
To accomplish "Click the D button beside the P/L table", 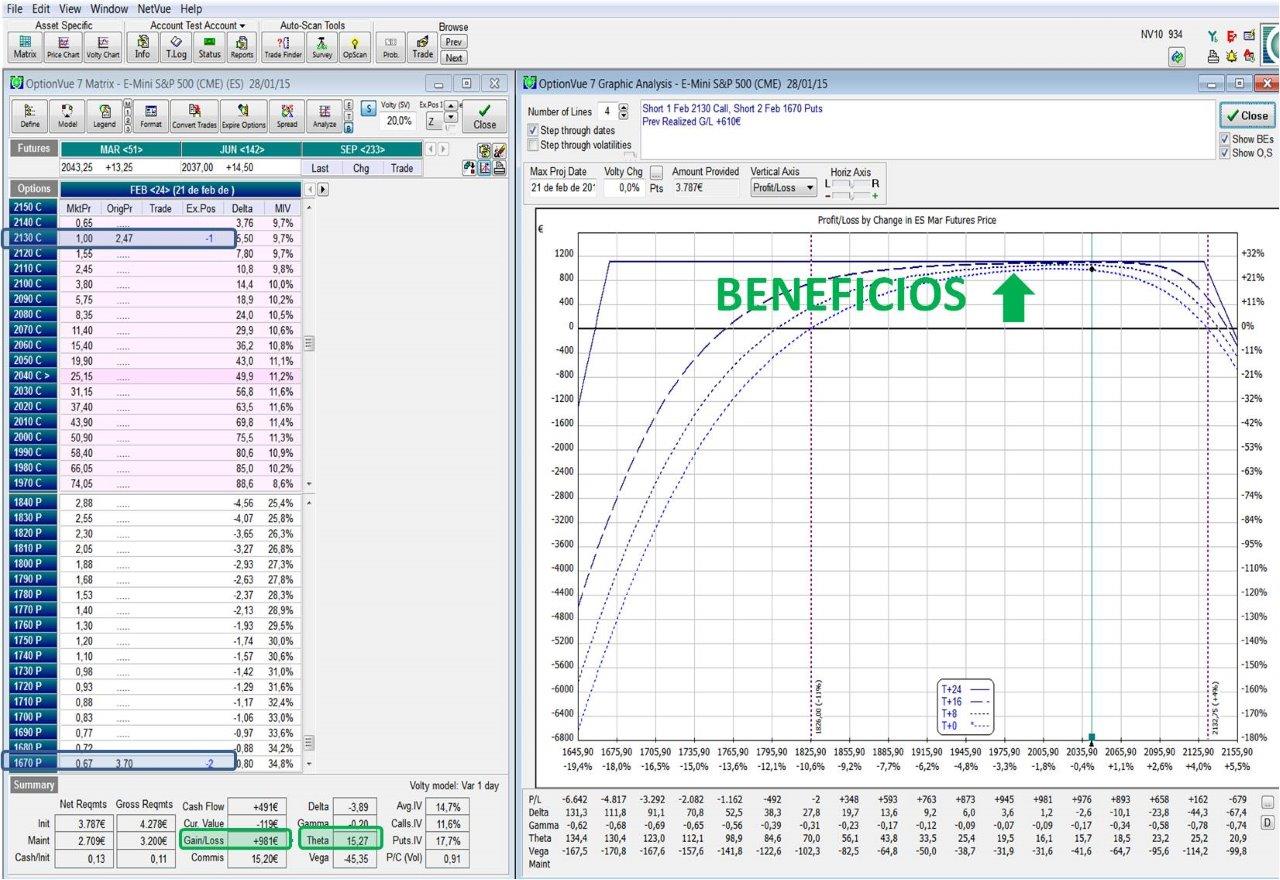I will (1268, 823).
